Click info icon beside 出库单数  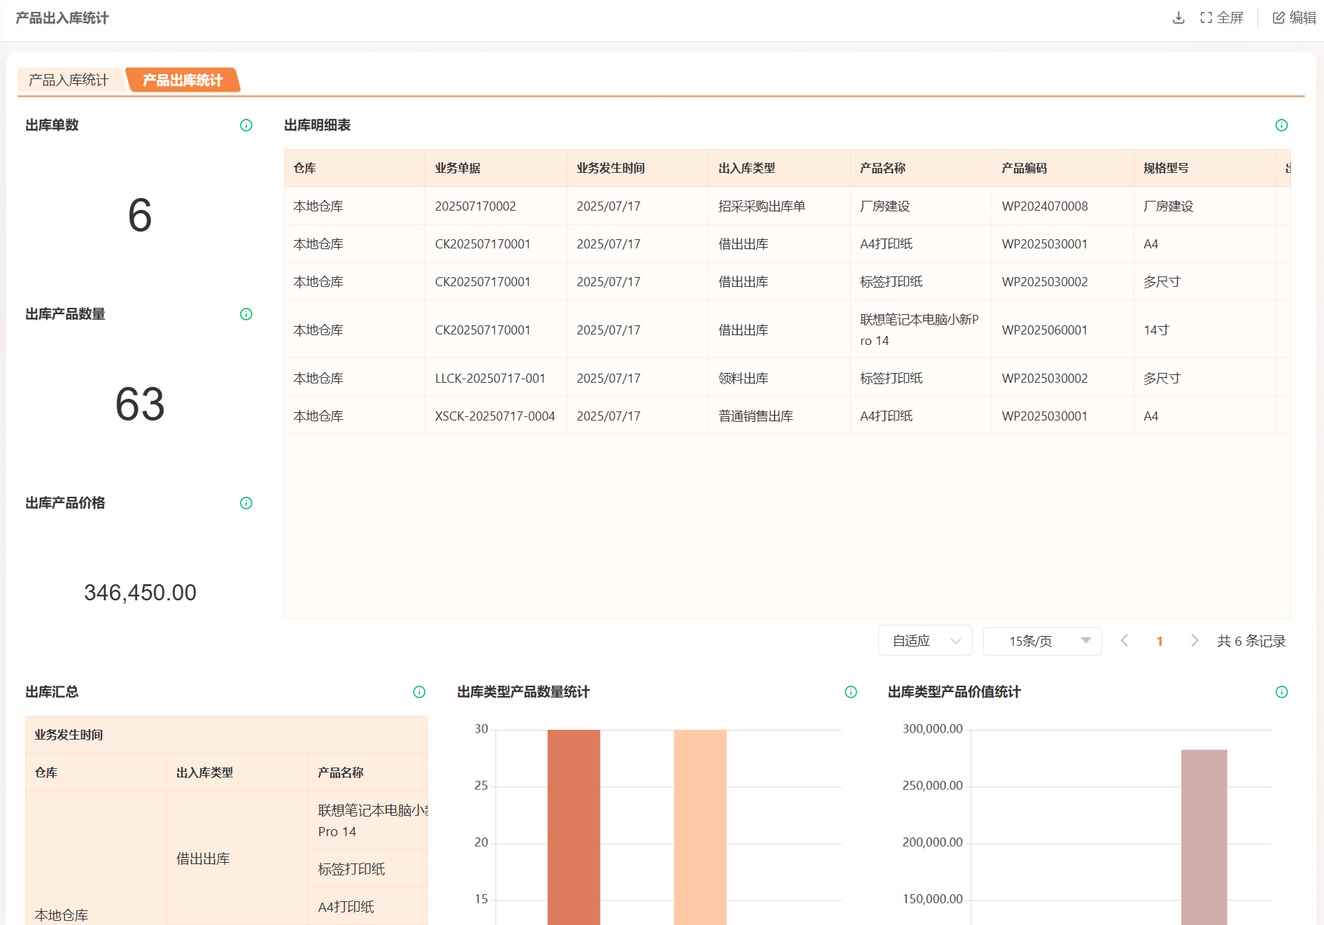pyautogui.click(x=246, y=125)
